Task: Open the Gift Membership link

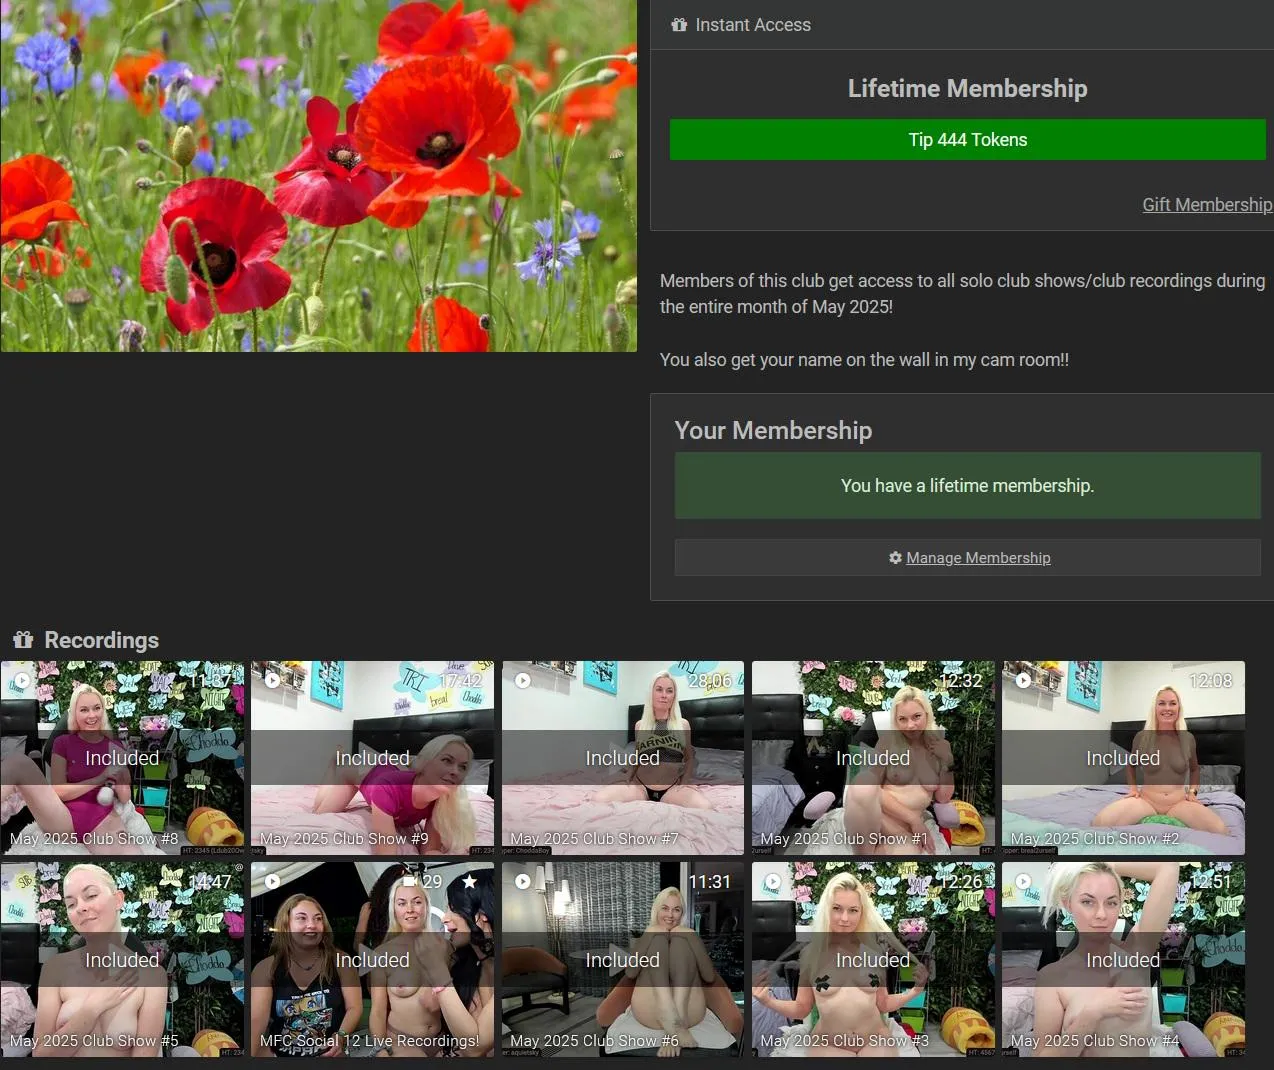Action: coord(1206,205)
